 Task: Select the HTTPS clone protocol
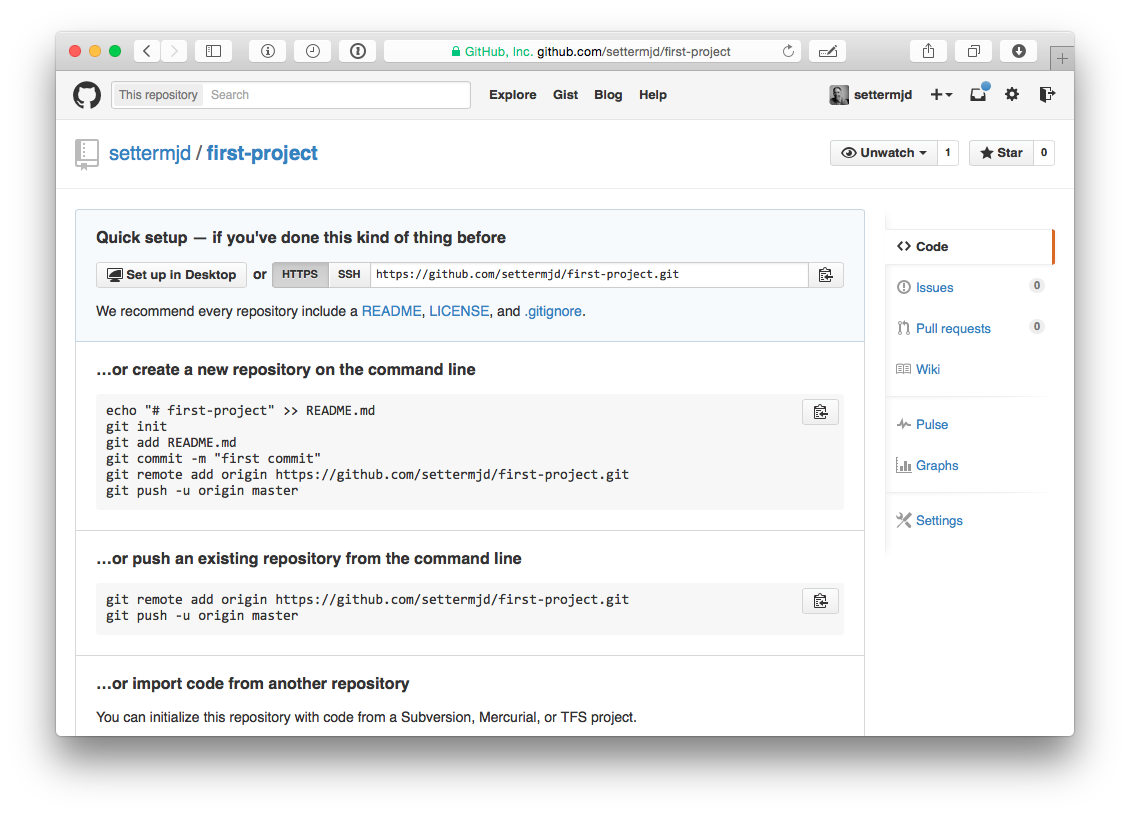[300, 274]
